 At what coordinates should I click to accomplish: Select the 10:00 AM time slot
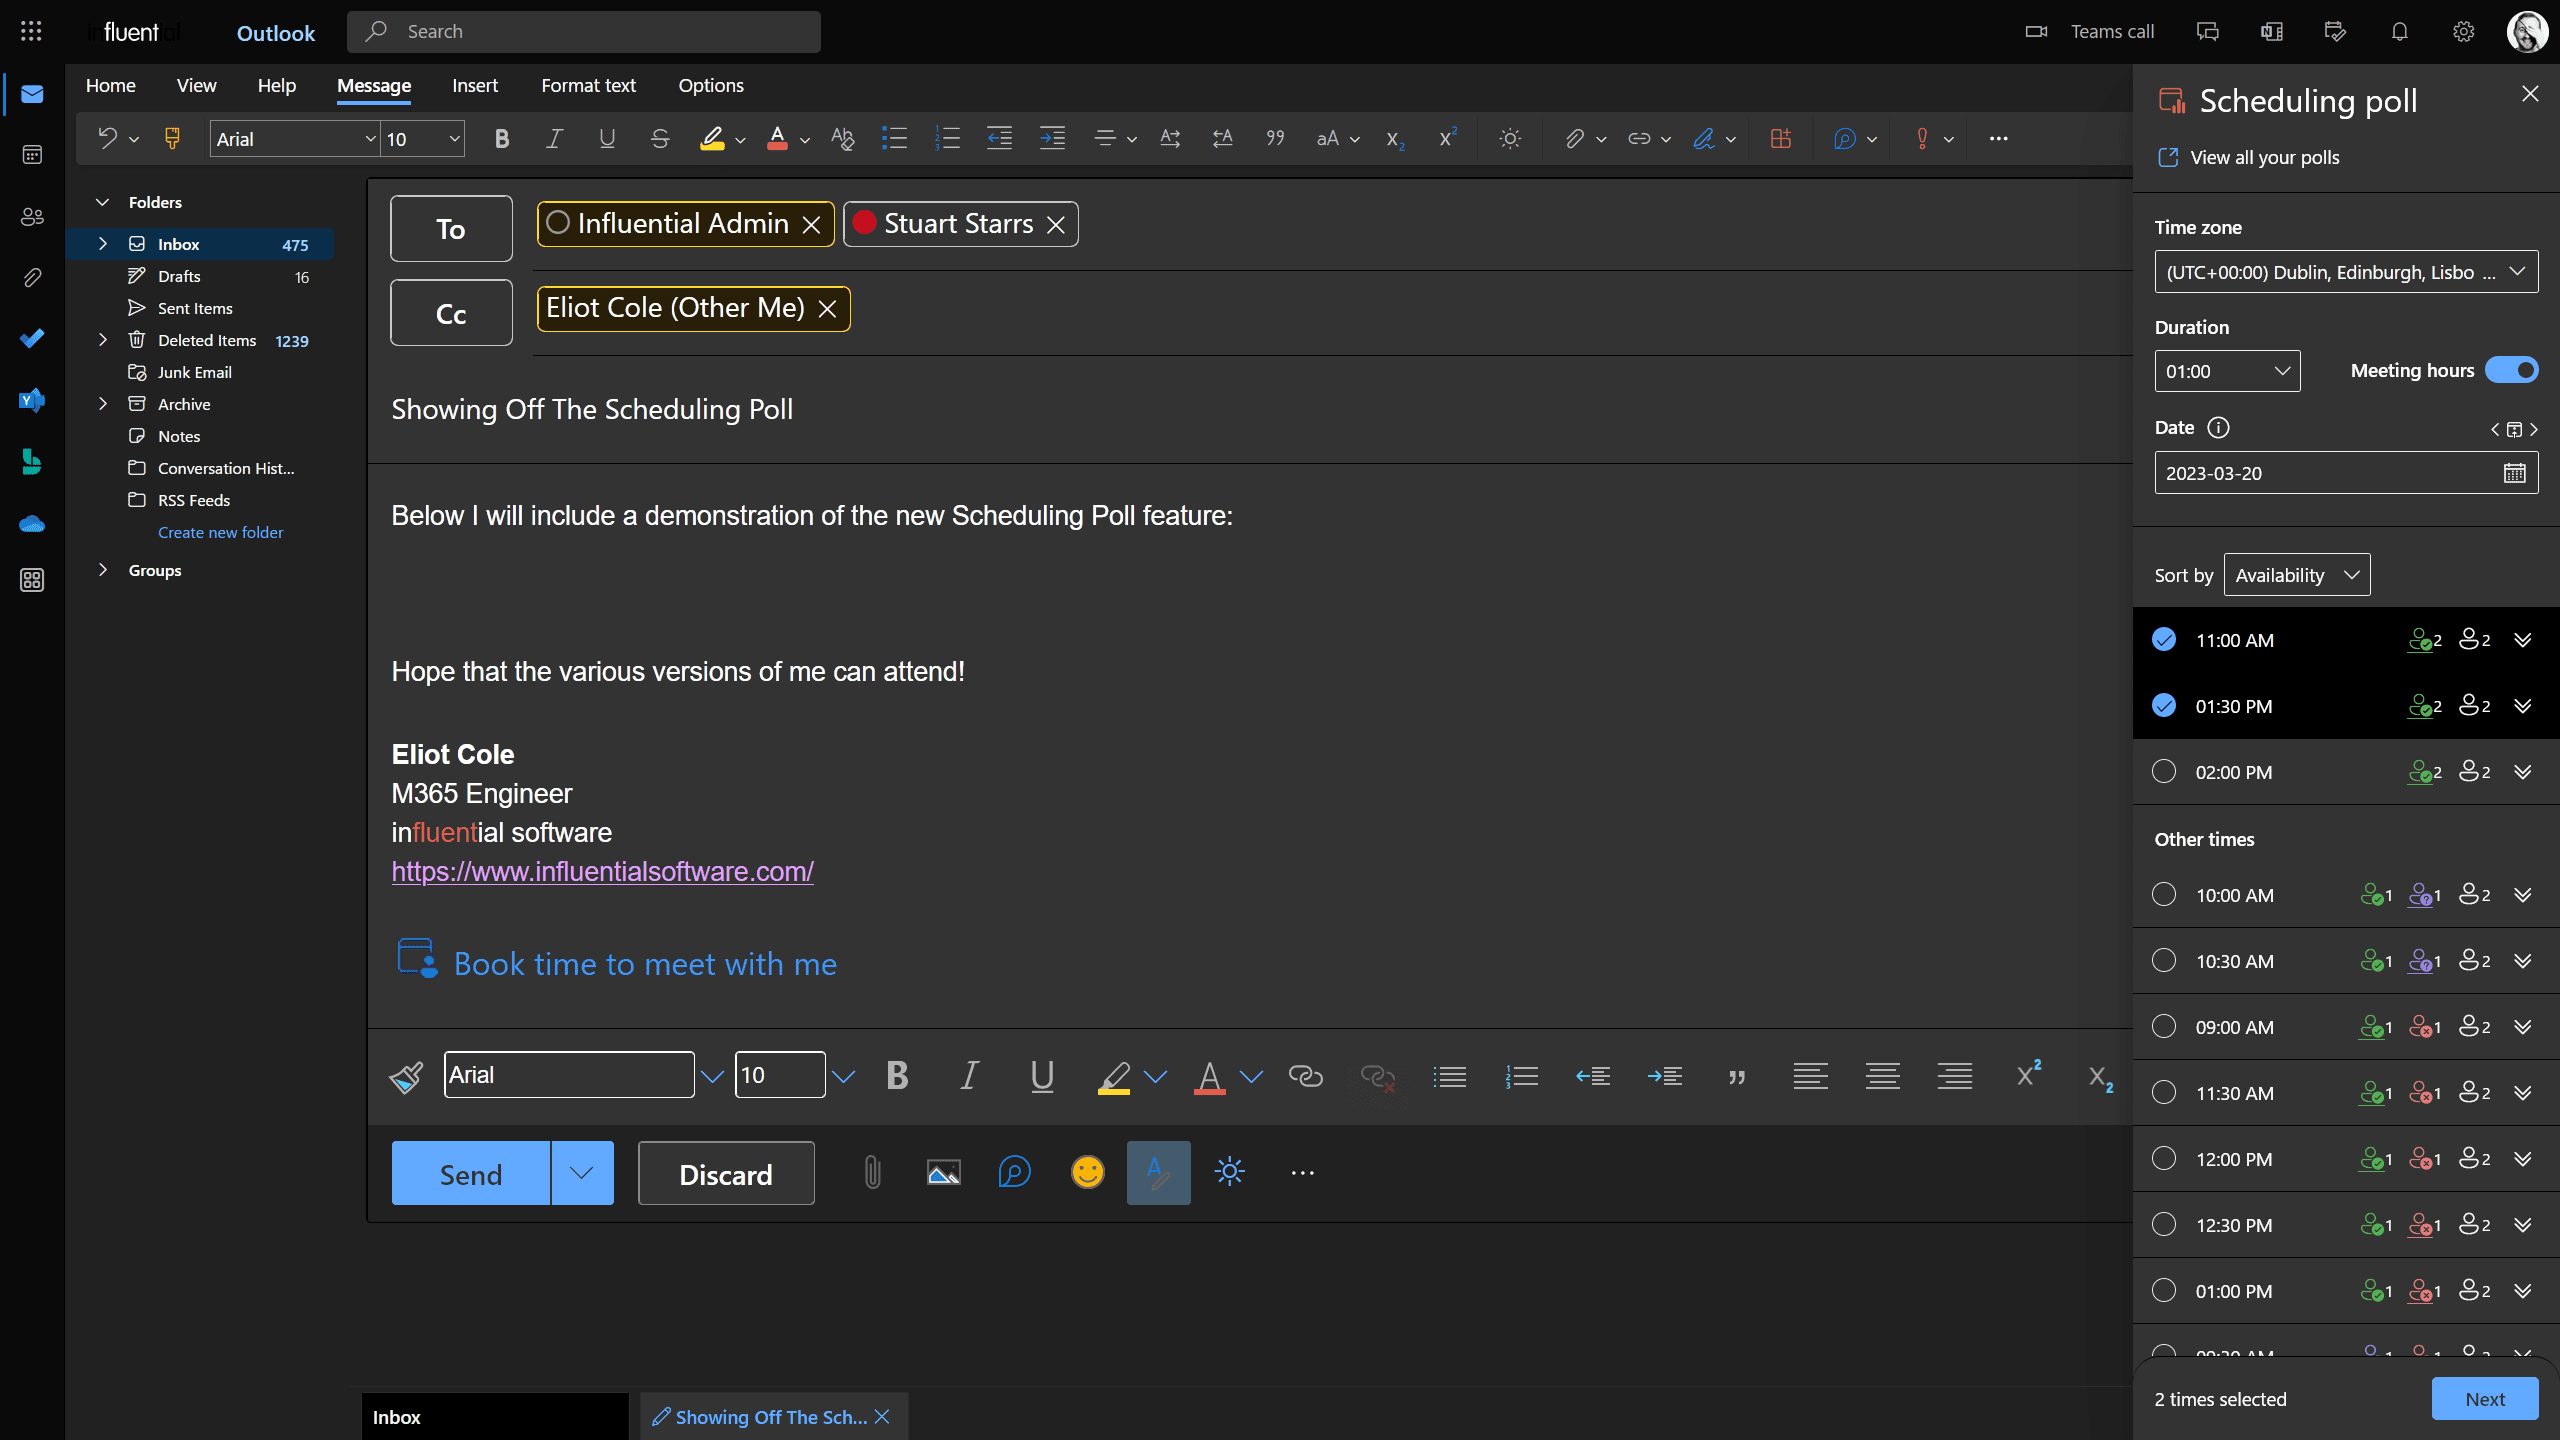pyautogui.click(x=2163, y=895)
